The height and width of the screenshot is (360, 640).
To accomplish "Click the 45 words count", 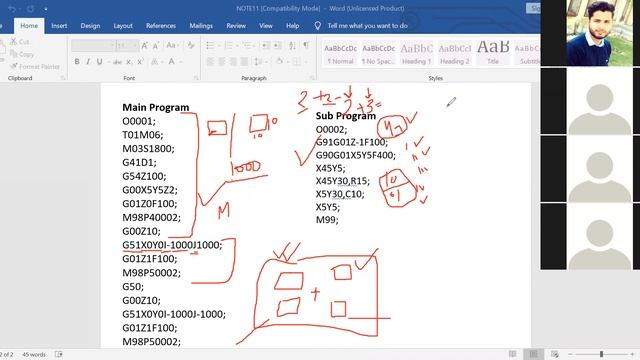I will click(x=34, y=354).
